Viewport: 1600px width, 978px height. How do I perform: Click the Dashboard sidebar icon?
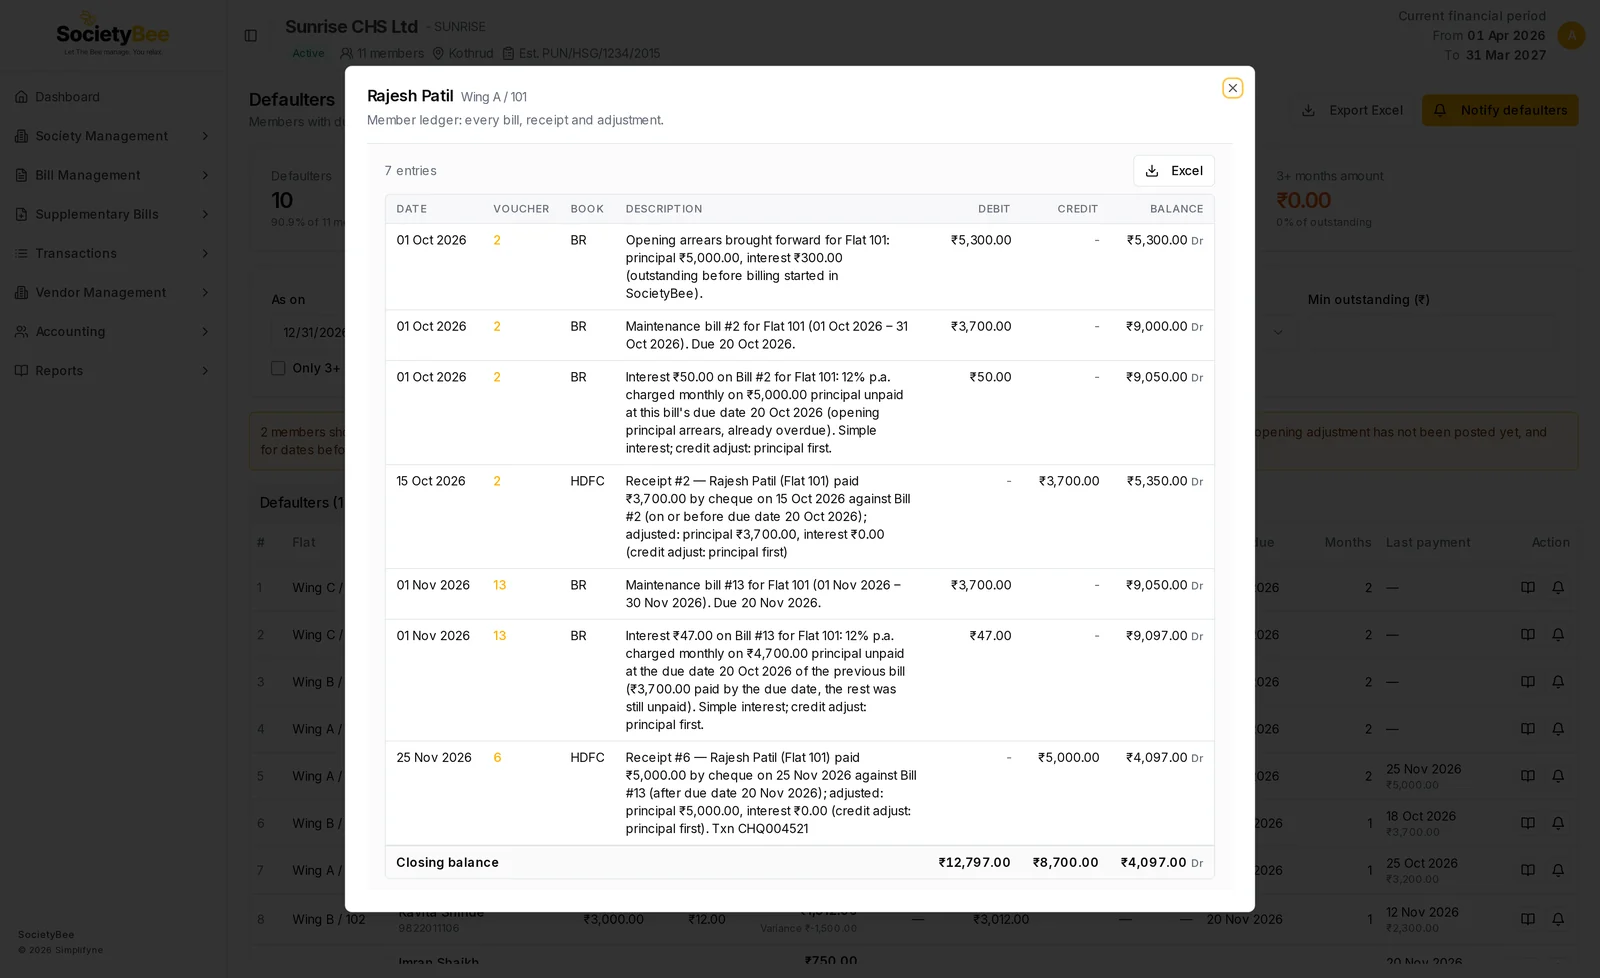click(x=21, y=97)
